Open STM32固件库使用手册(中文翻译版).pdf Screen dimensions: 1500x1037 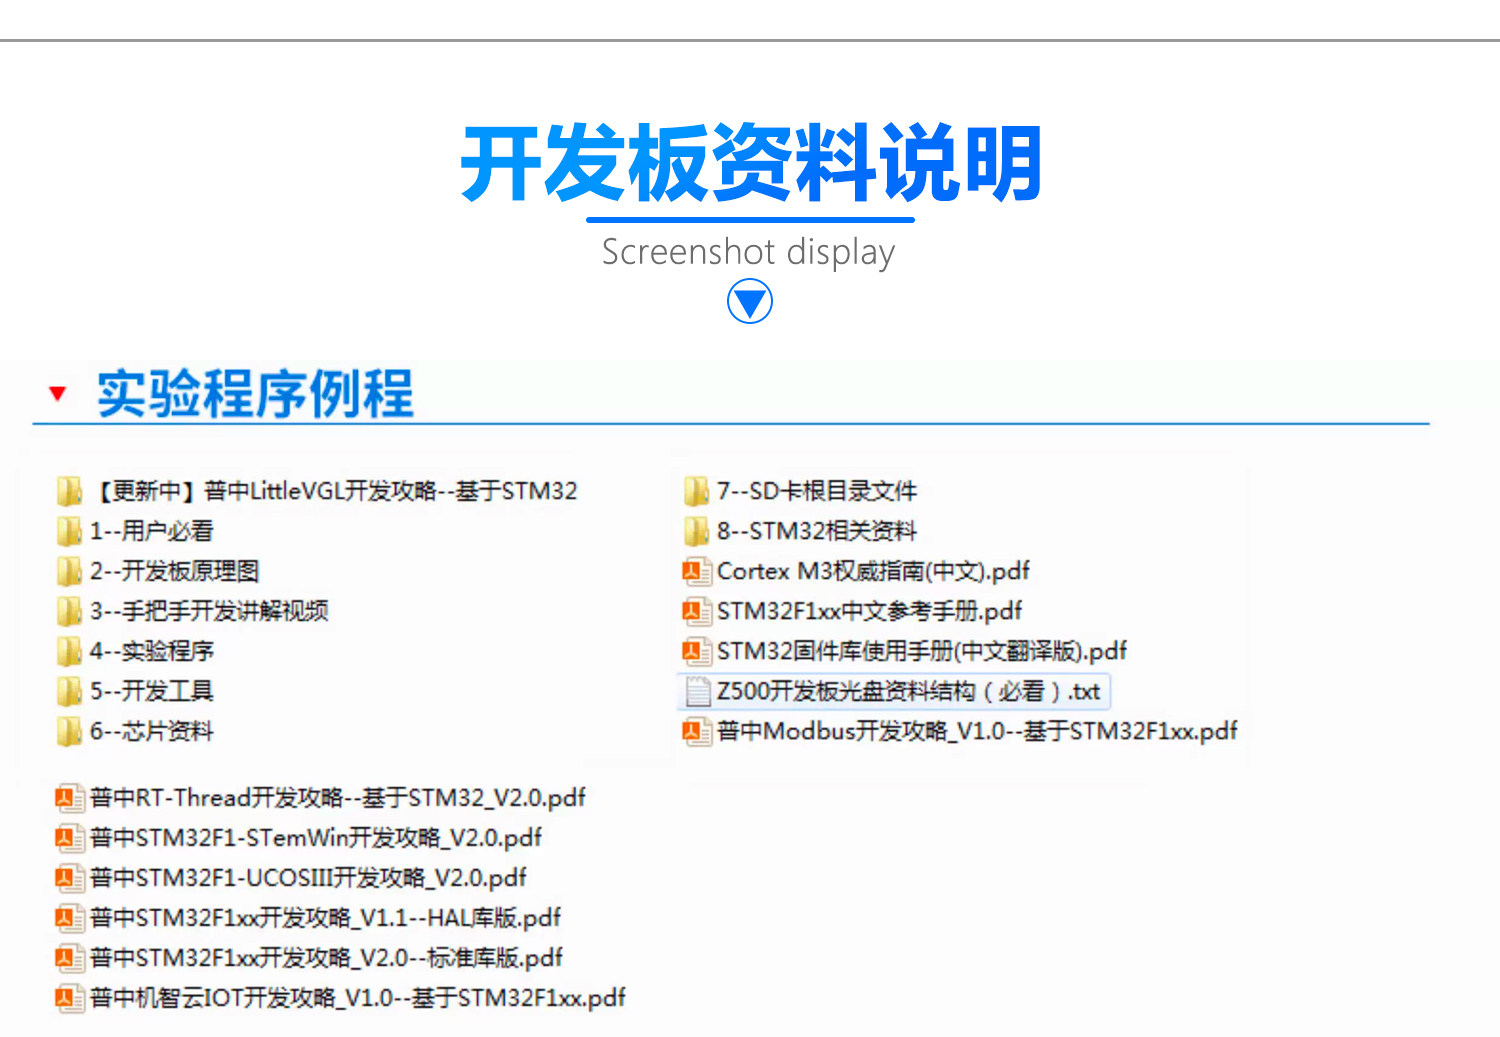point(920,651)
